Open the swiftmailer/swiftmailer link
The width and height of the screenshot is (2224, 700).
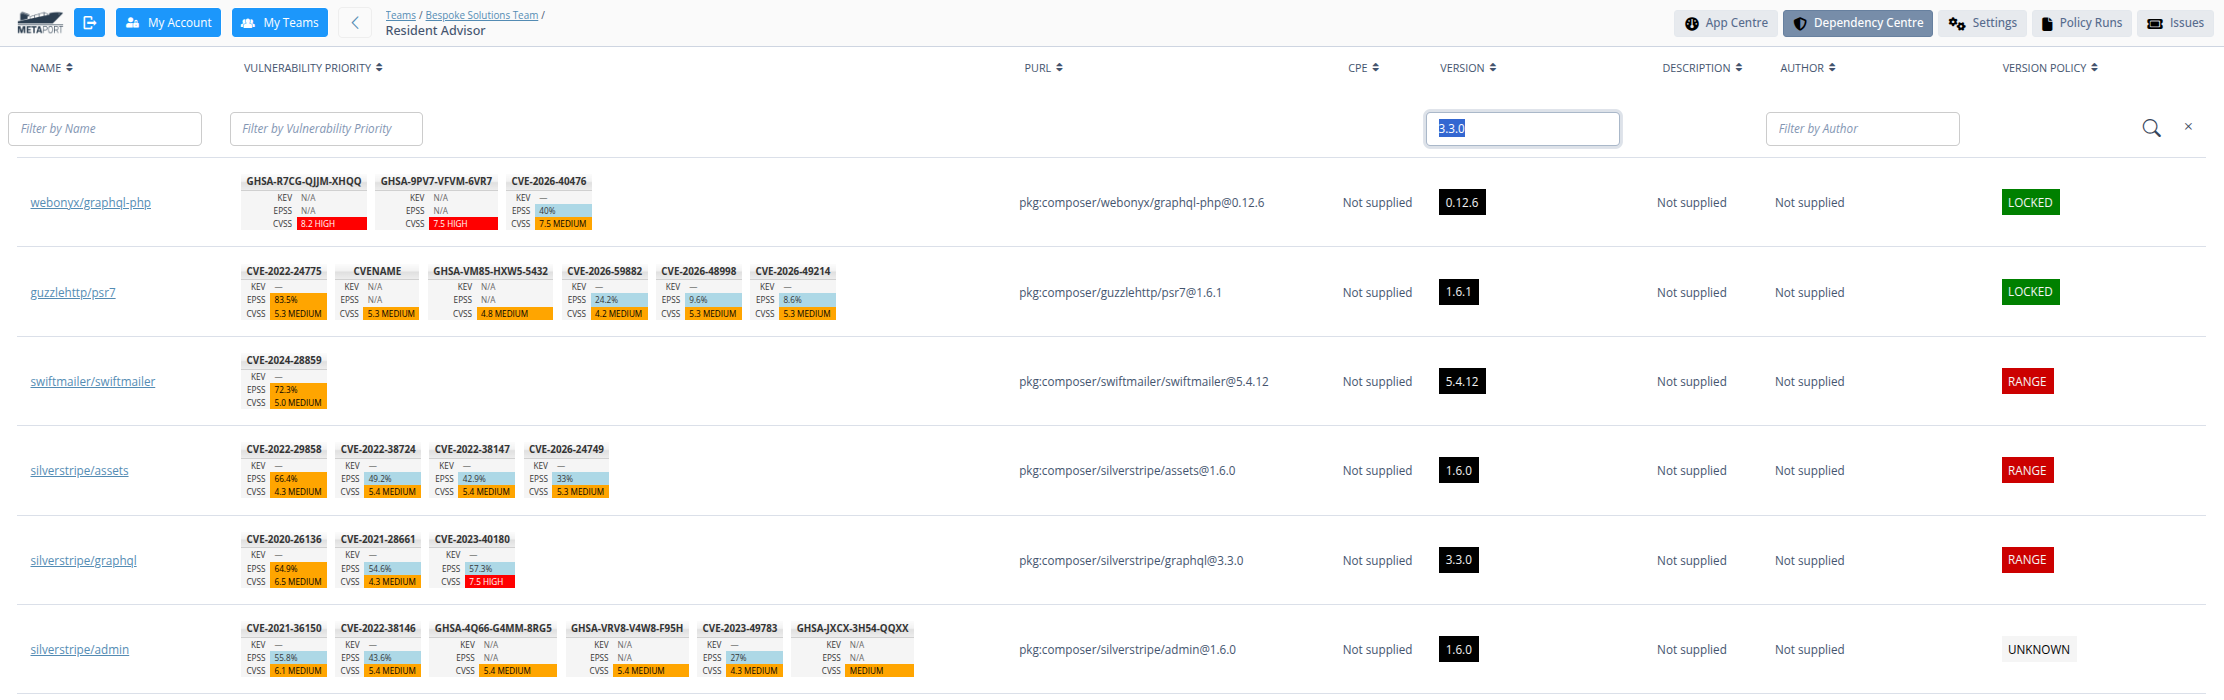[x=93, y=382]
